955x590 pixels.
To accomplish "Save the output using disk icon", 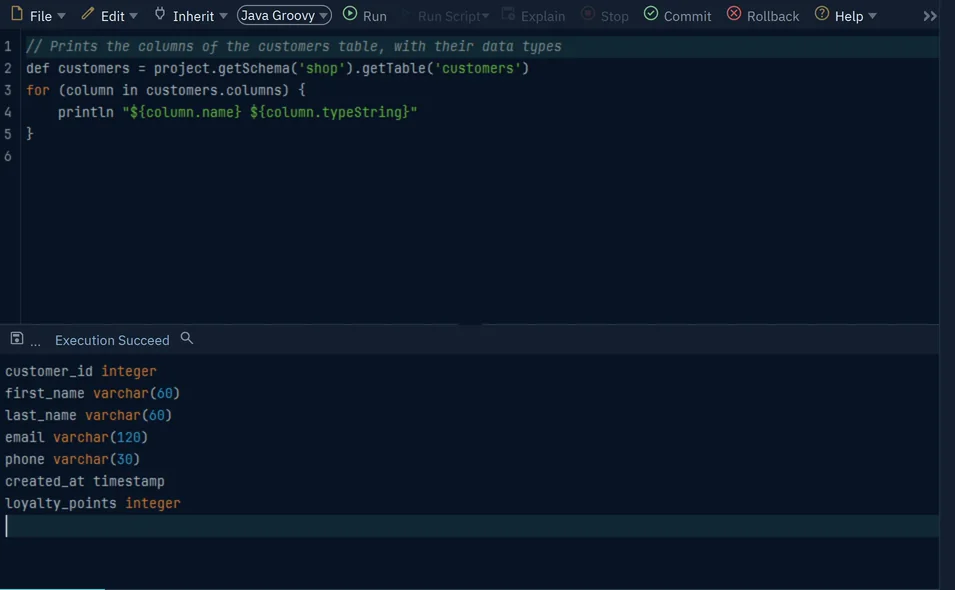I will pos(17,339).
